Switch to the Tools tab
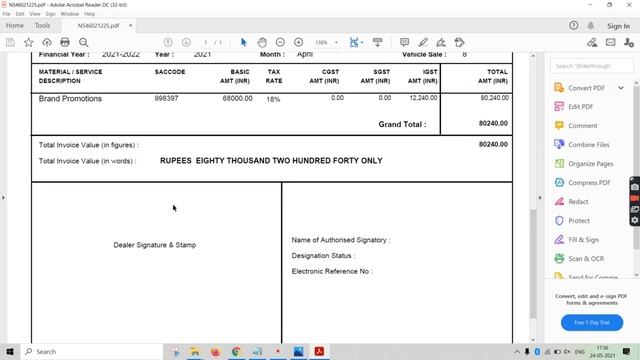The height and width of the screenshot is (360, 640). pos(42,25)
